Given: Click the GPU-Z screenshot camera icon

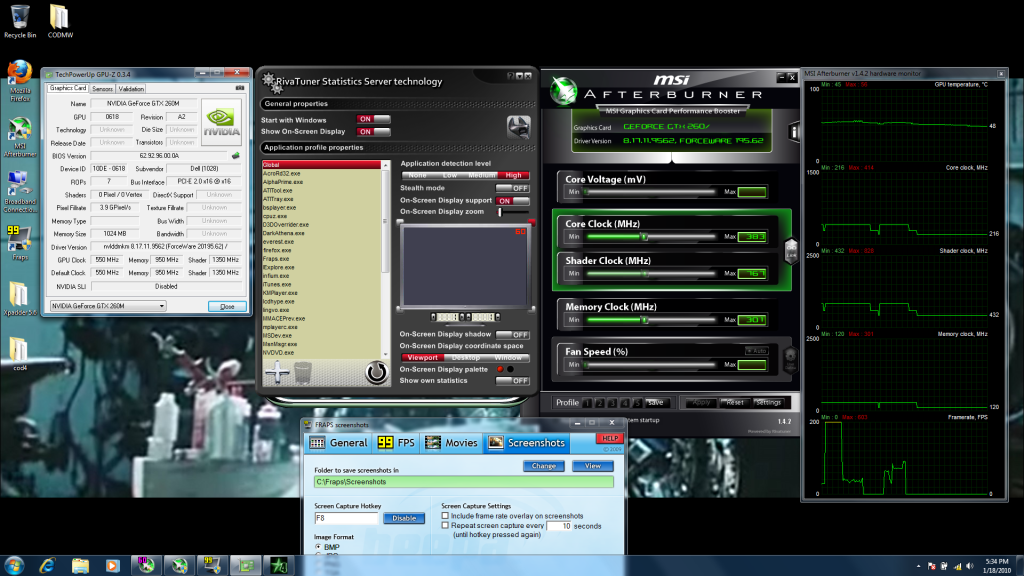Looking at the screenshot, I should tap(240, 88).
